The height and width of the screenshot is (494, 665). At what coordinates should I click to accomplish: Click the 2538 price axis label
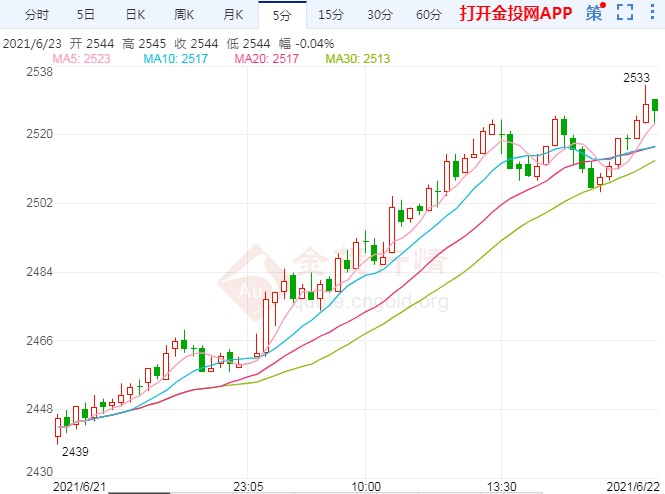pyautogui.click(x=39, y=72)
